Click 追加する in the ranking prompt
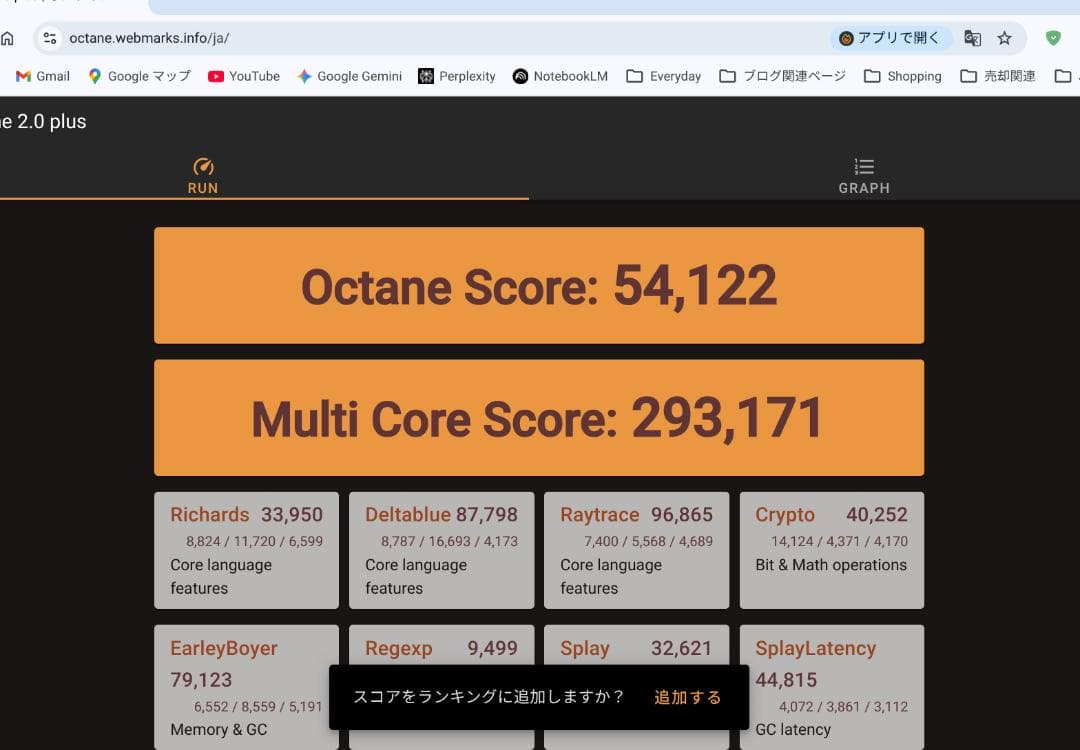 (x=687, y=697)
